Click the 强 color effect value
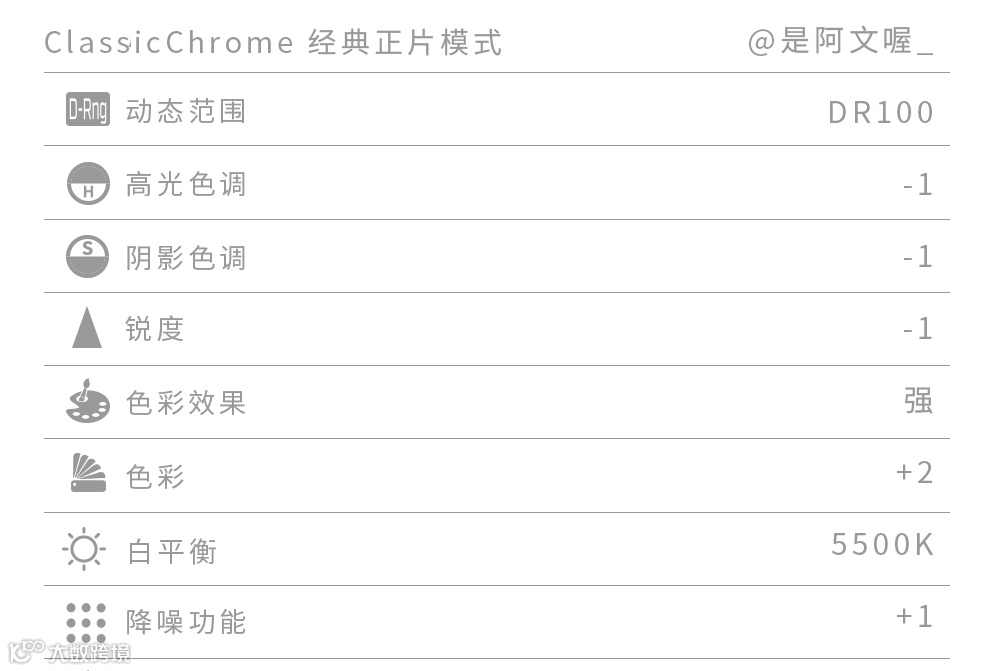This screenshot has height=671, width=1000. 919,401
